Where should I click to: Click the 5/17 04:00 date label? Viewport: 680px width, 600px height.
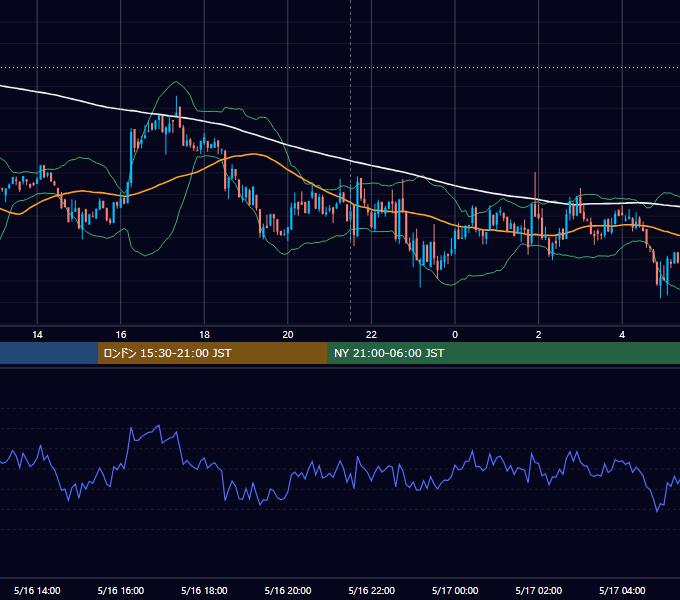pos(622,590)
